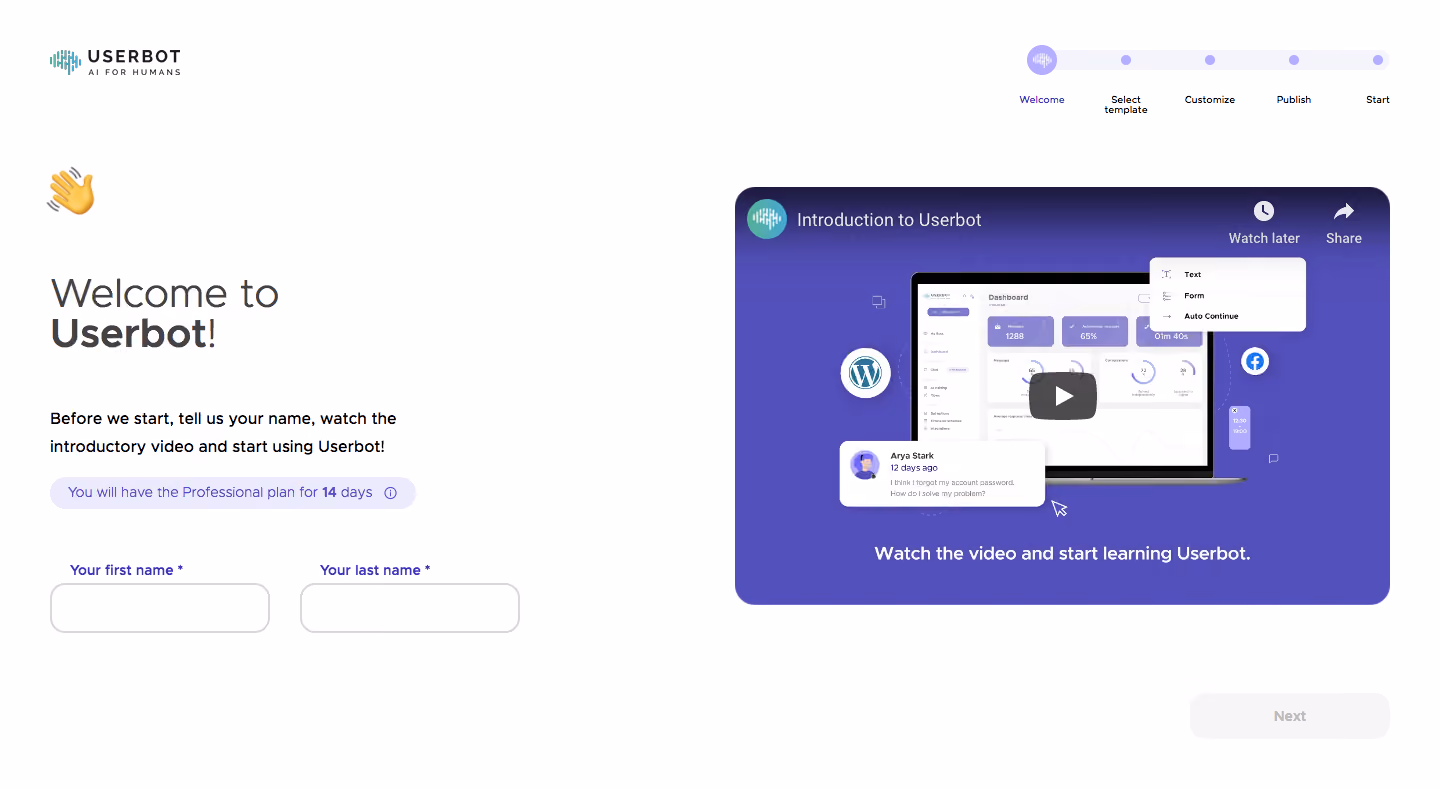The image size is (1440, 789).
Task: Click the Customize step label
Action: click(1210, 100)
